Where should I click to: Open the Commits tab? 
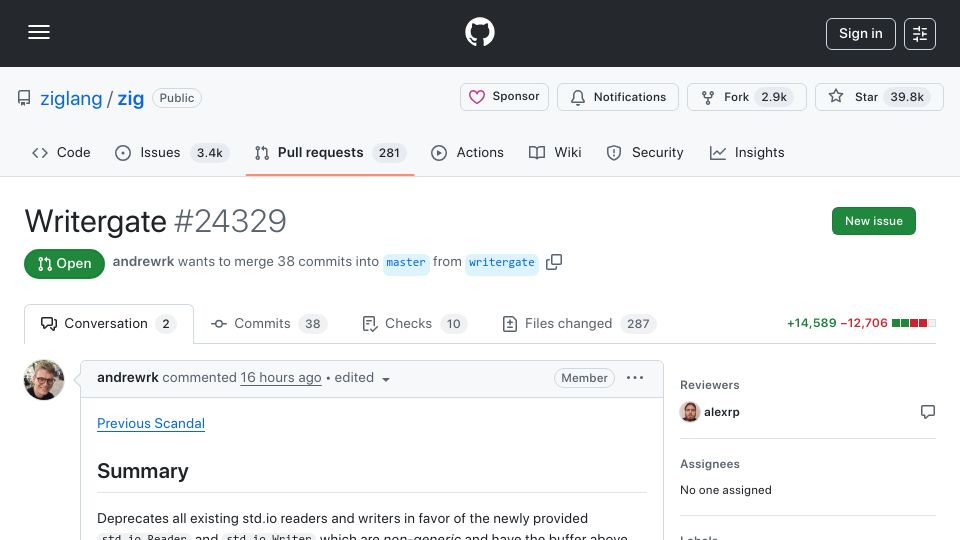click(268, 324)
